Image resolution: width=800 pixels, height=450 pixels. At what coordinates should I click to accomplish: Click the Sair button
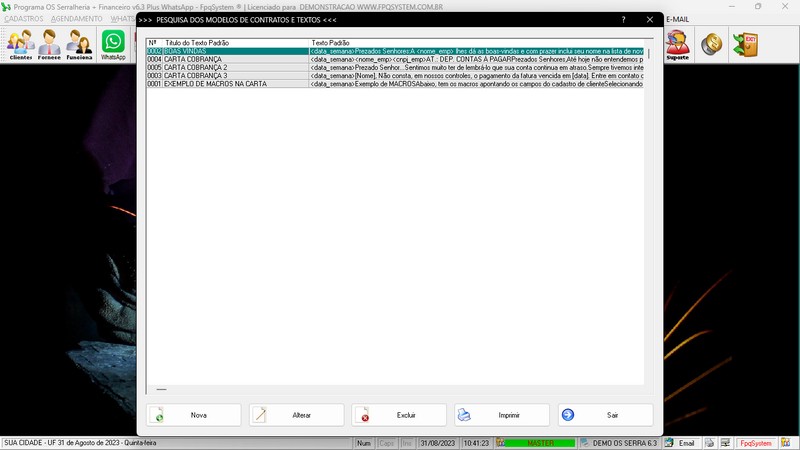(x=605, y=415)
